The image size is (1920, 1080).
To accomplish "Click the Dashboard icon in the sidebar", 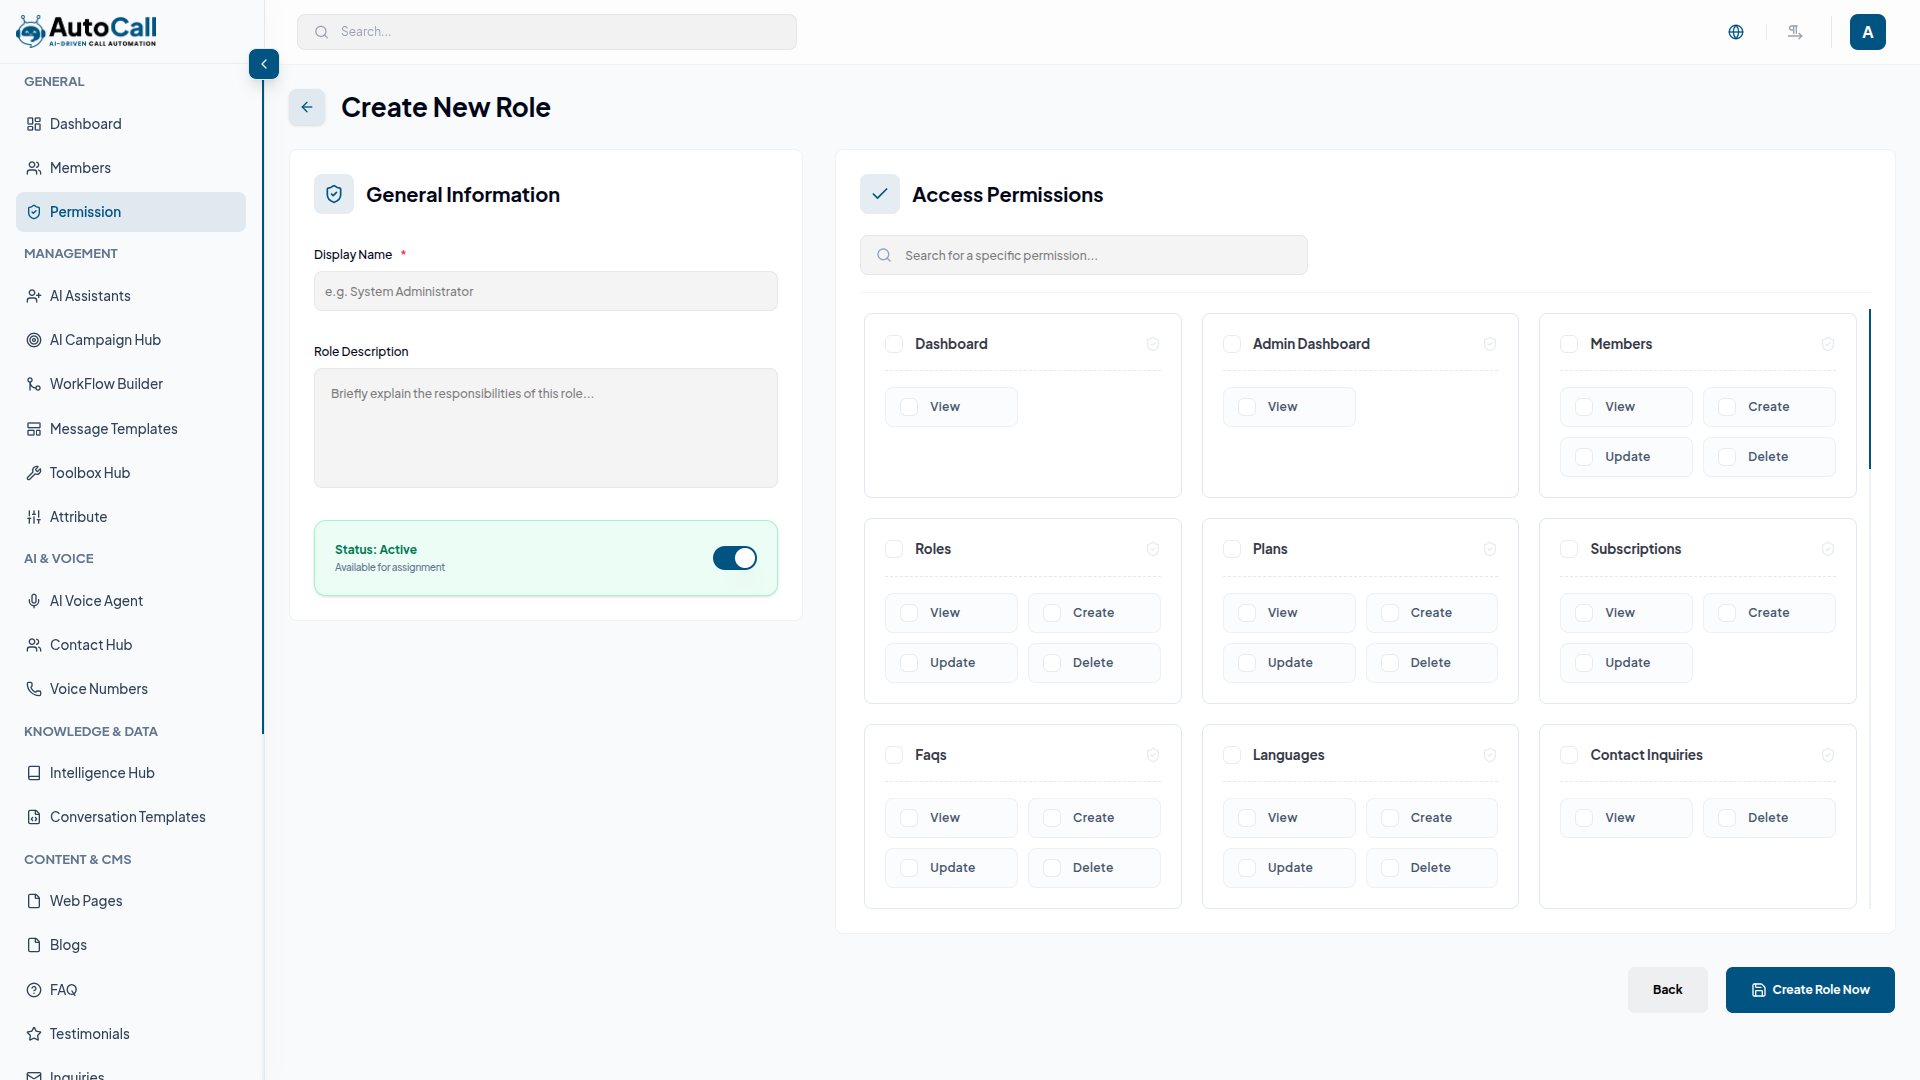I will [34, 124].
